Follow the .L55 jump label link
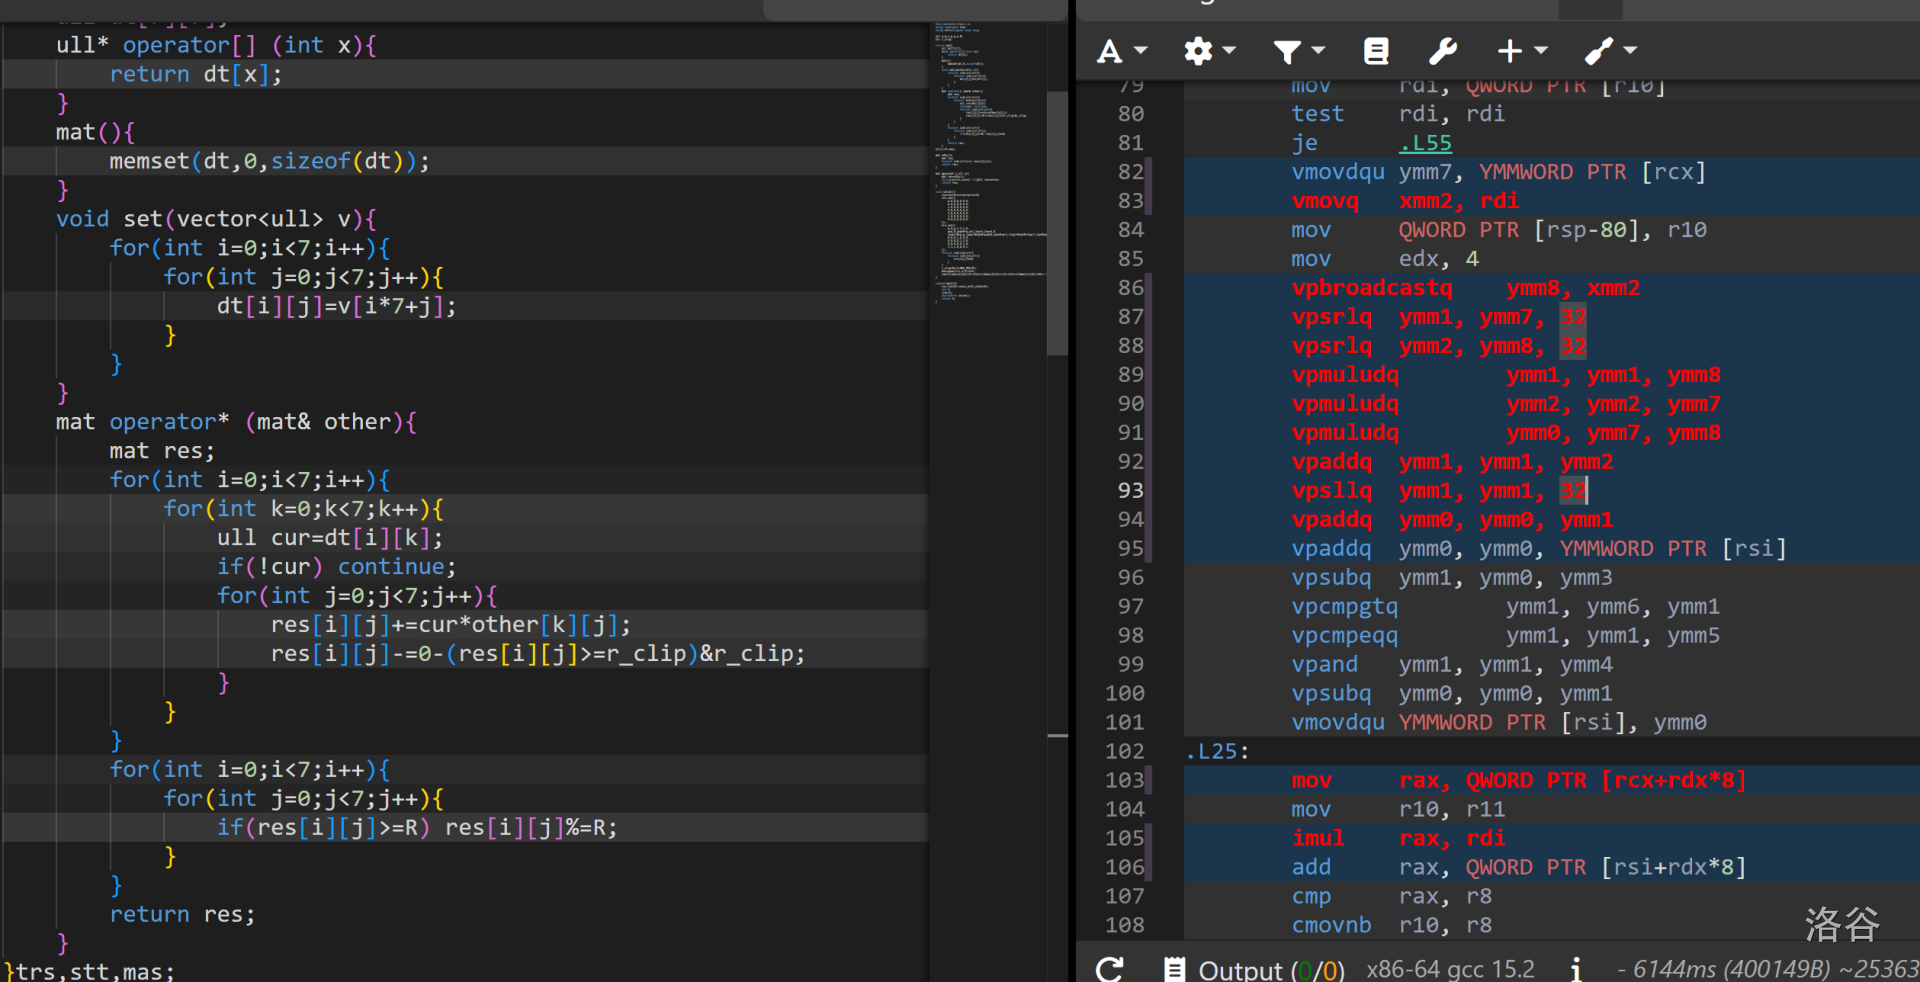Screen dimensions: 1920x982 (x=1425, y=143)
